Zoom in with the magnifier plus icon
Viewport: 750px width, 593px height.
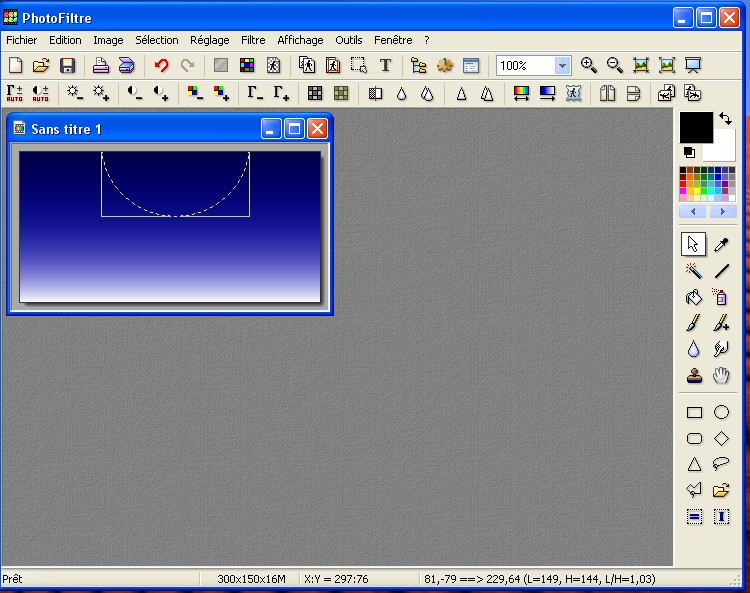pos(588,65)
